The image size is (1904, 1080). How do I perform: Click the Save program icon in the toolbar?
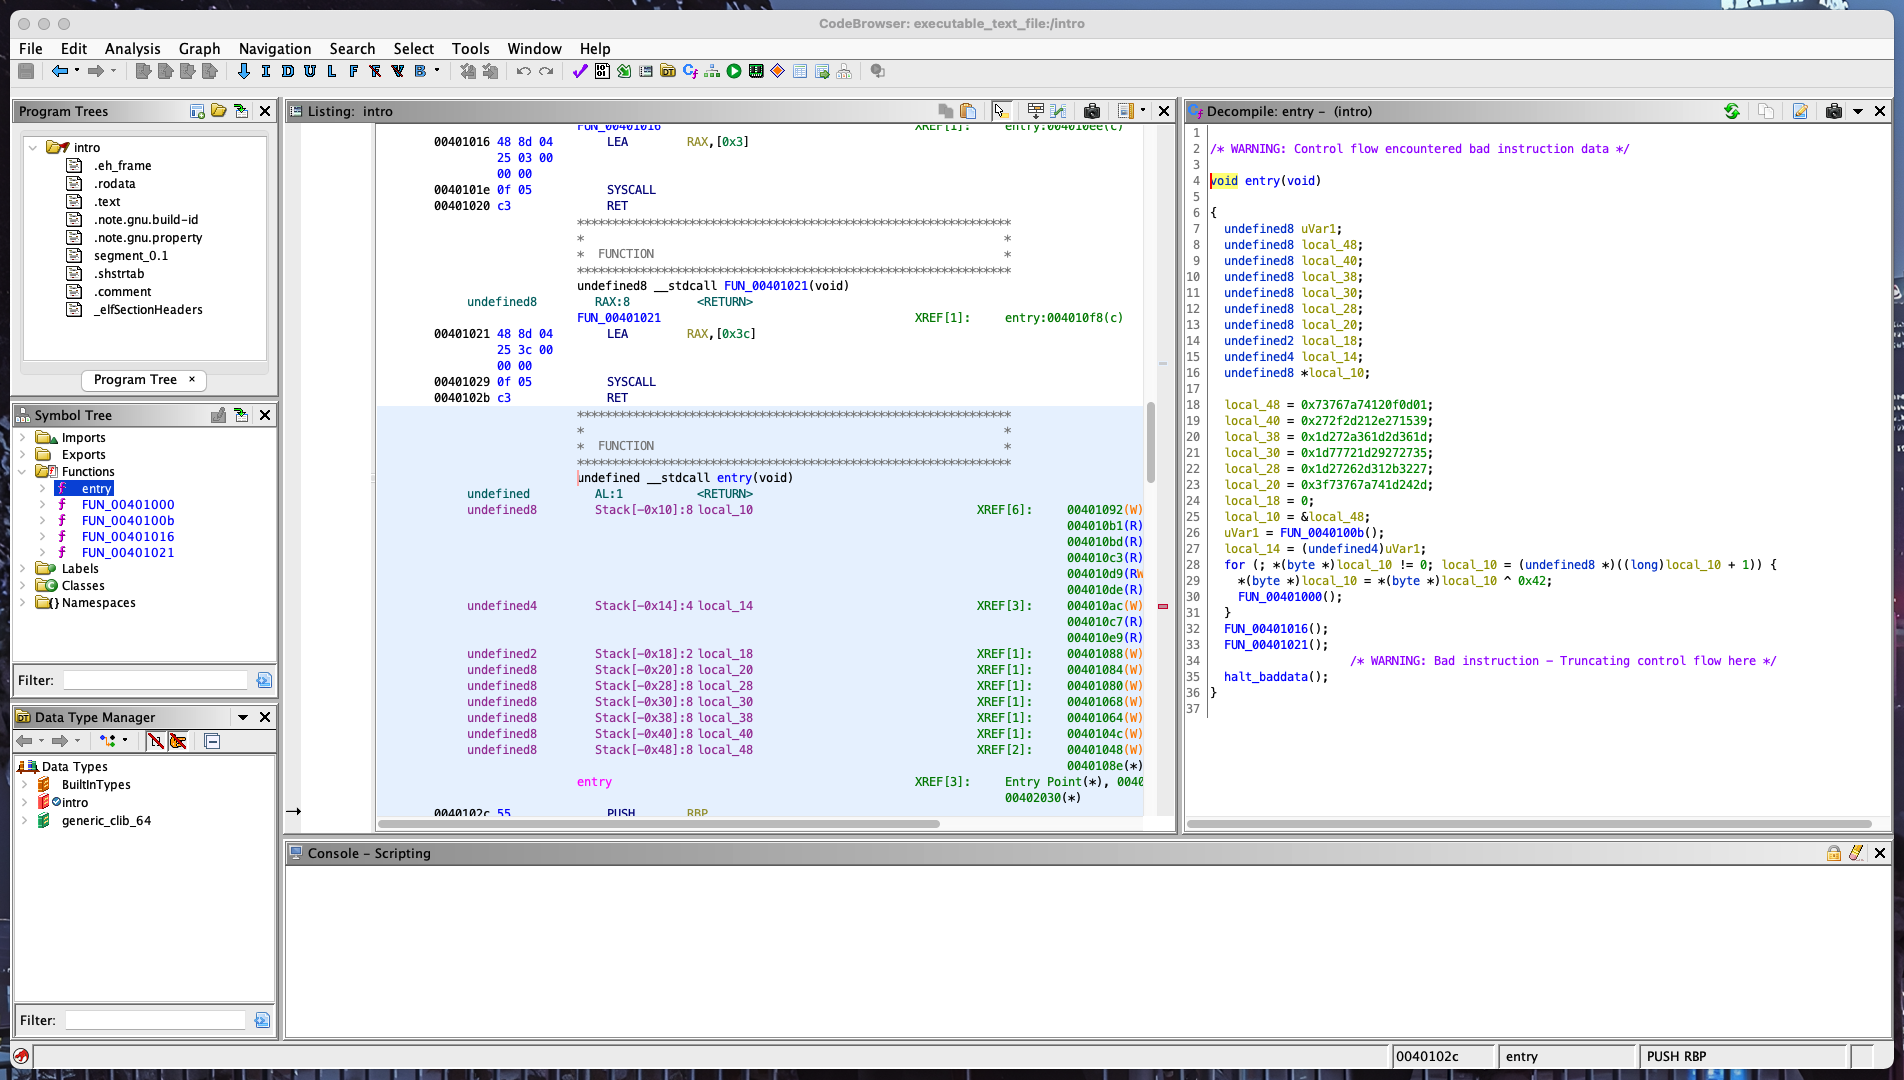tap(26, 71)
